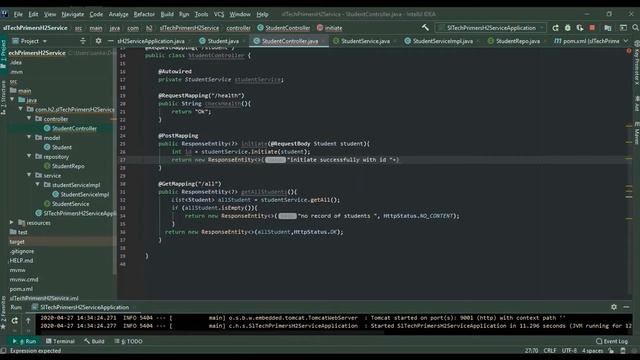Image resolution: width=640 pixels, height=360 pixels.
Task: Click the Build Project hammer icon
Action: (x=425, y=28)
